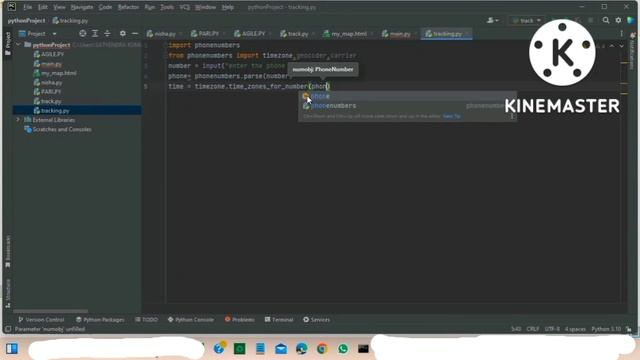Jump to previous highlighted error arrow
The image size is (640, 360).
tap(612, 46)
